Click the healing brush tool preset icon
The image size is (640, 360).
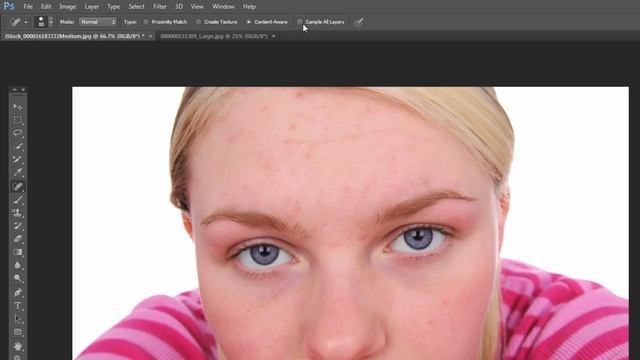pyautogui.click(x=16, y=22)
